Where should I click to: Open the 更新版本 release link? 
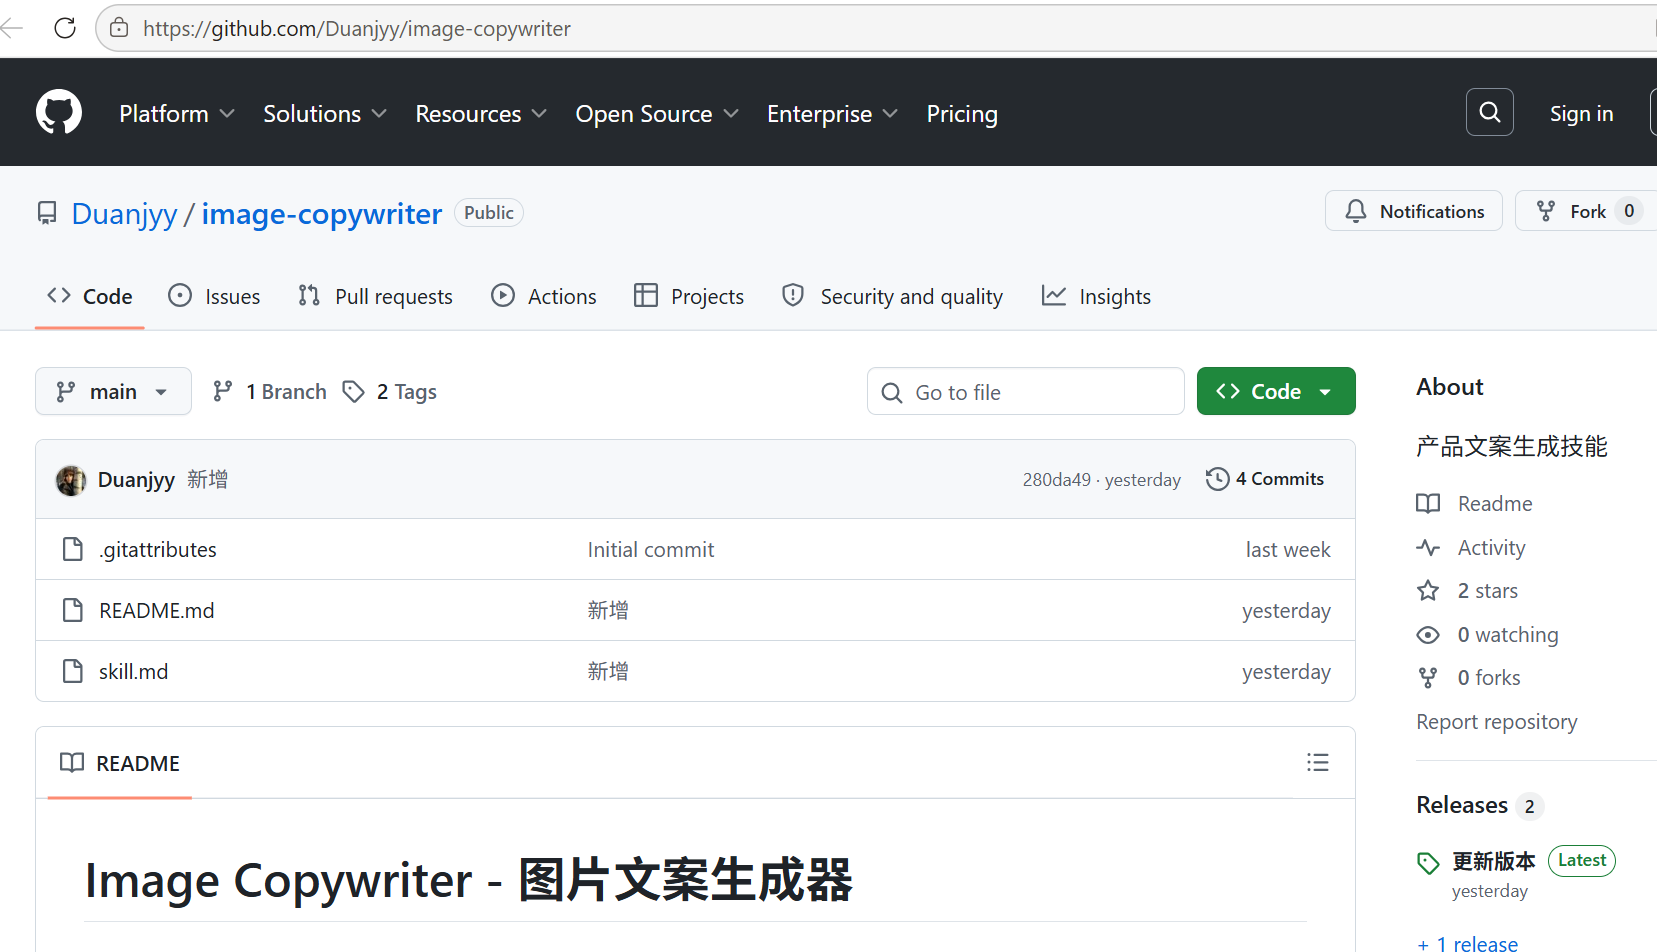coord(1494,861)
